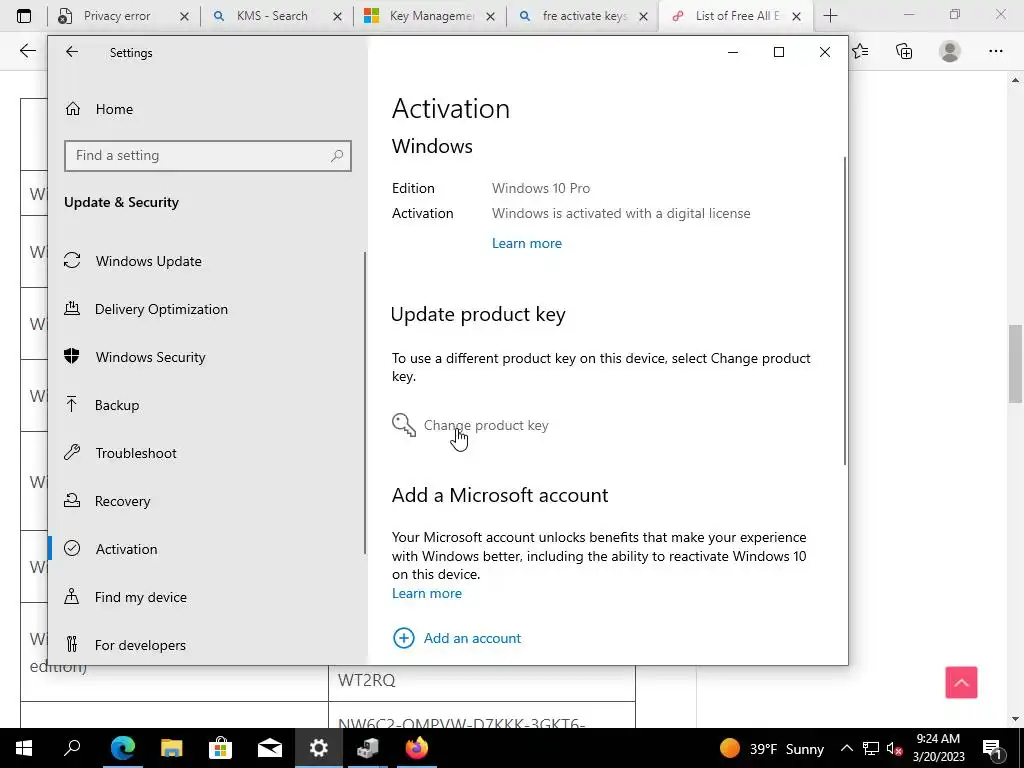Image resolution: width=1024 pixels, height=768 pixels.
Task: Go back using the Settings back arrow
Action: coord(72,52)
